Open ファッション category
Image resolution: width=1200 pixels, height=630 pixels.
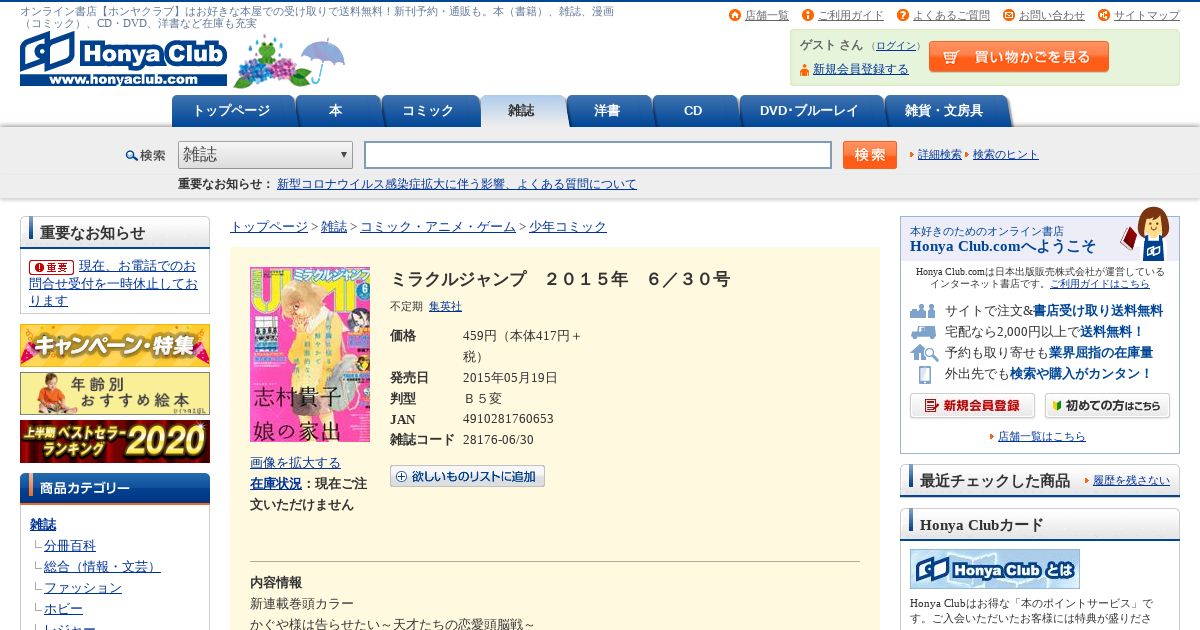83,588
